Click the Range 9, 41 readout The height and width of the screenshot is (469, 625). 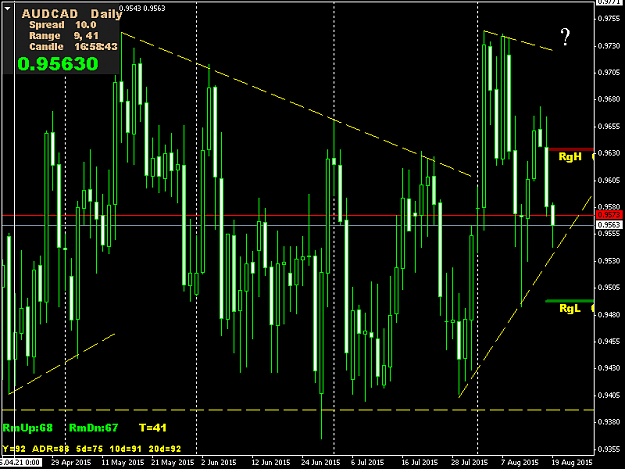click(64, 36)
